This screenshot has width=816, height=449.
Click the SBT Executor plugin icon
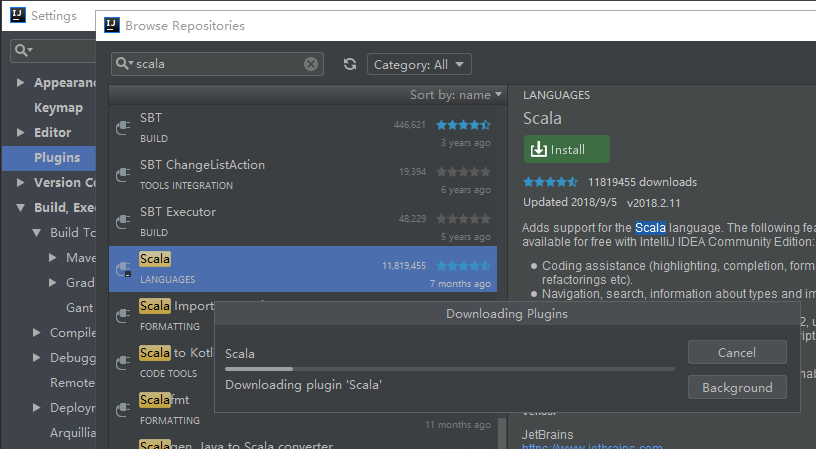click(x=123, y=221)
